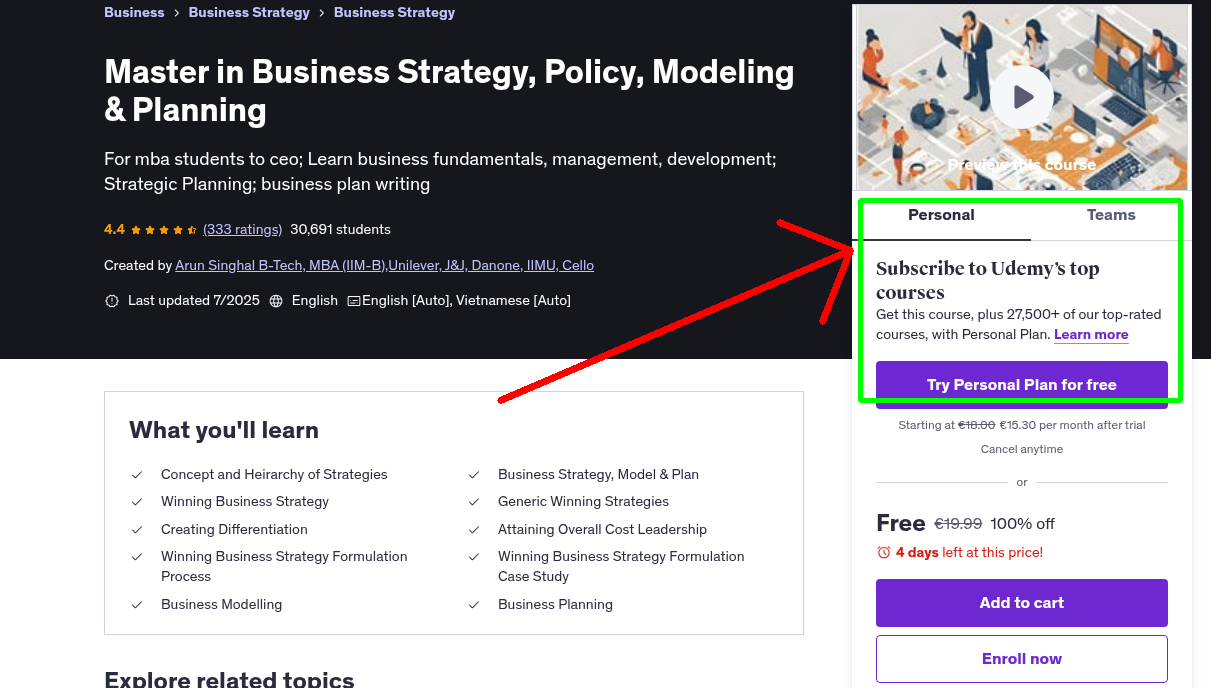Click the course preview thumbnail image
The image size is (1211, 688).
pos(1022,97)
